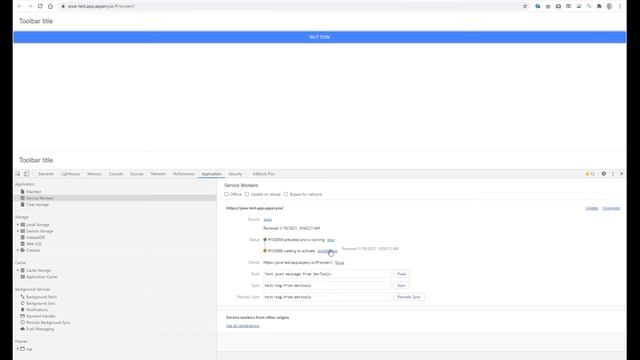
Task: Expand the Cookies tree arrow
Action: click(18, 250)
